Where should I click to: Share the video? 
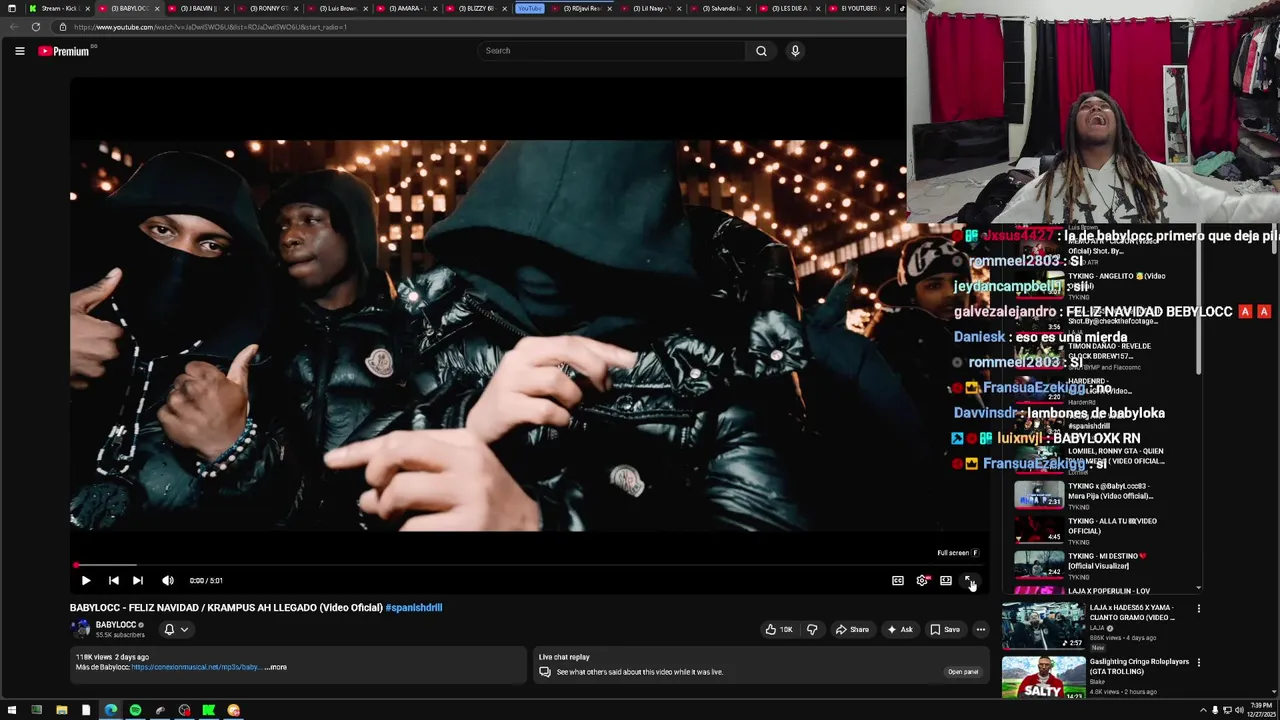pyautogui.click(x=852, y=629)
